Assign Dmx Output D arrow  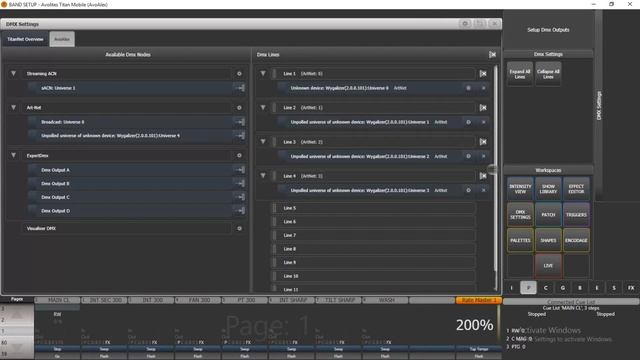240,211
